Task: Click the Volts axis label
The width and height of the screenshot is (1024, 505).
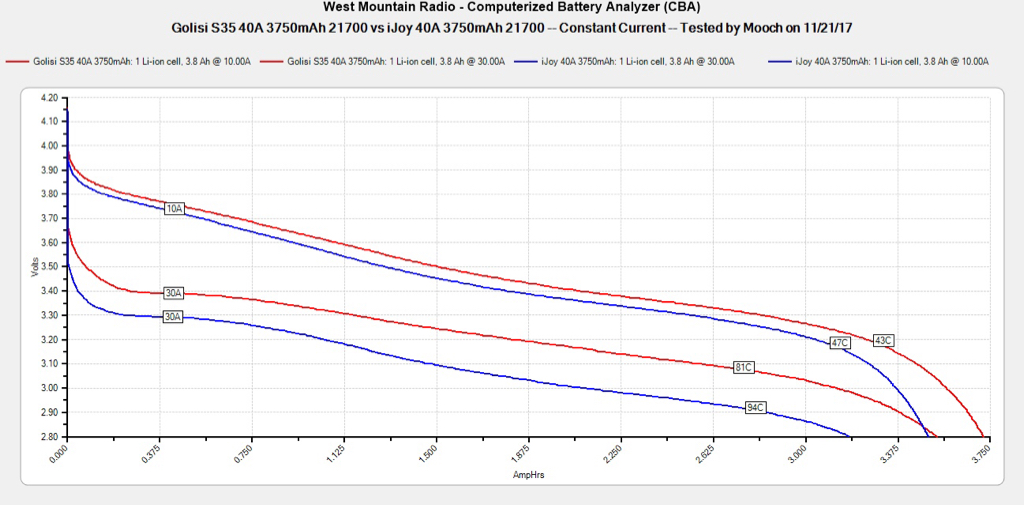Action: pyautogui.click(x=35, y=267)
